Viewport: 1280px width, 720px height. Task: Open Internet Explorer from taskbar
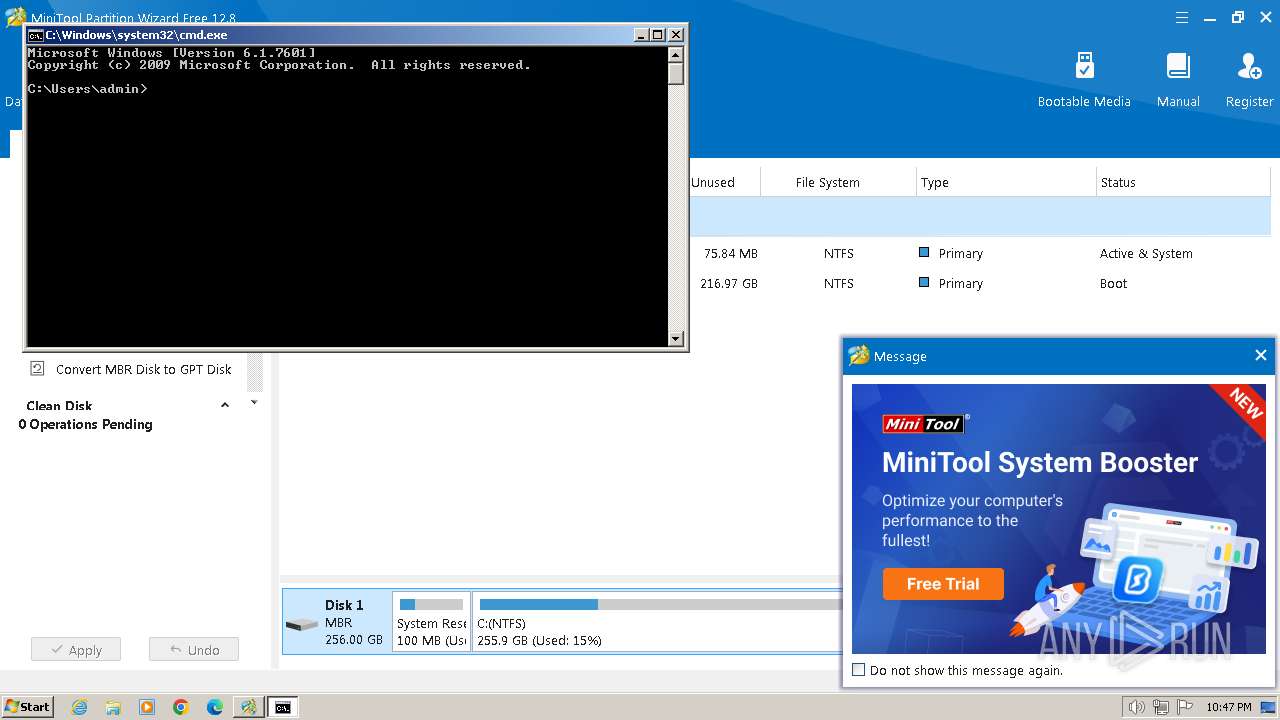pyautogui.click(x=80, y=707)
